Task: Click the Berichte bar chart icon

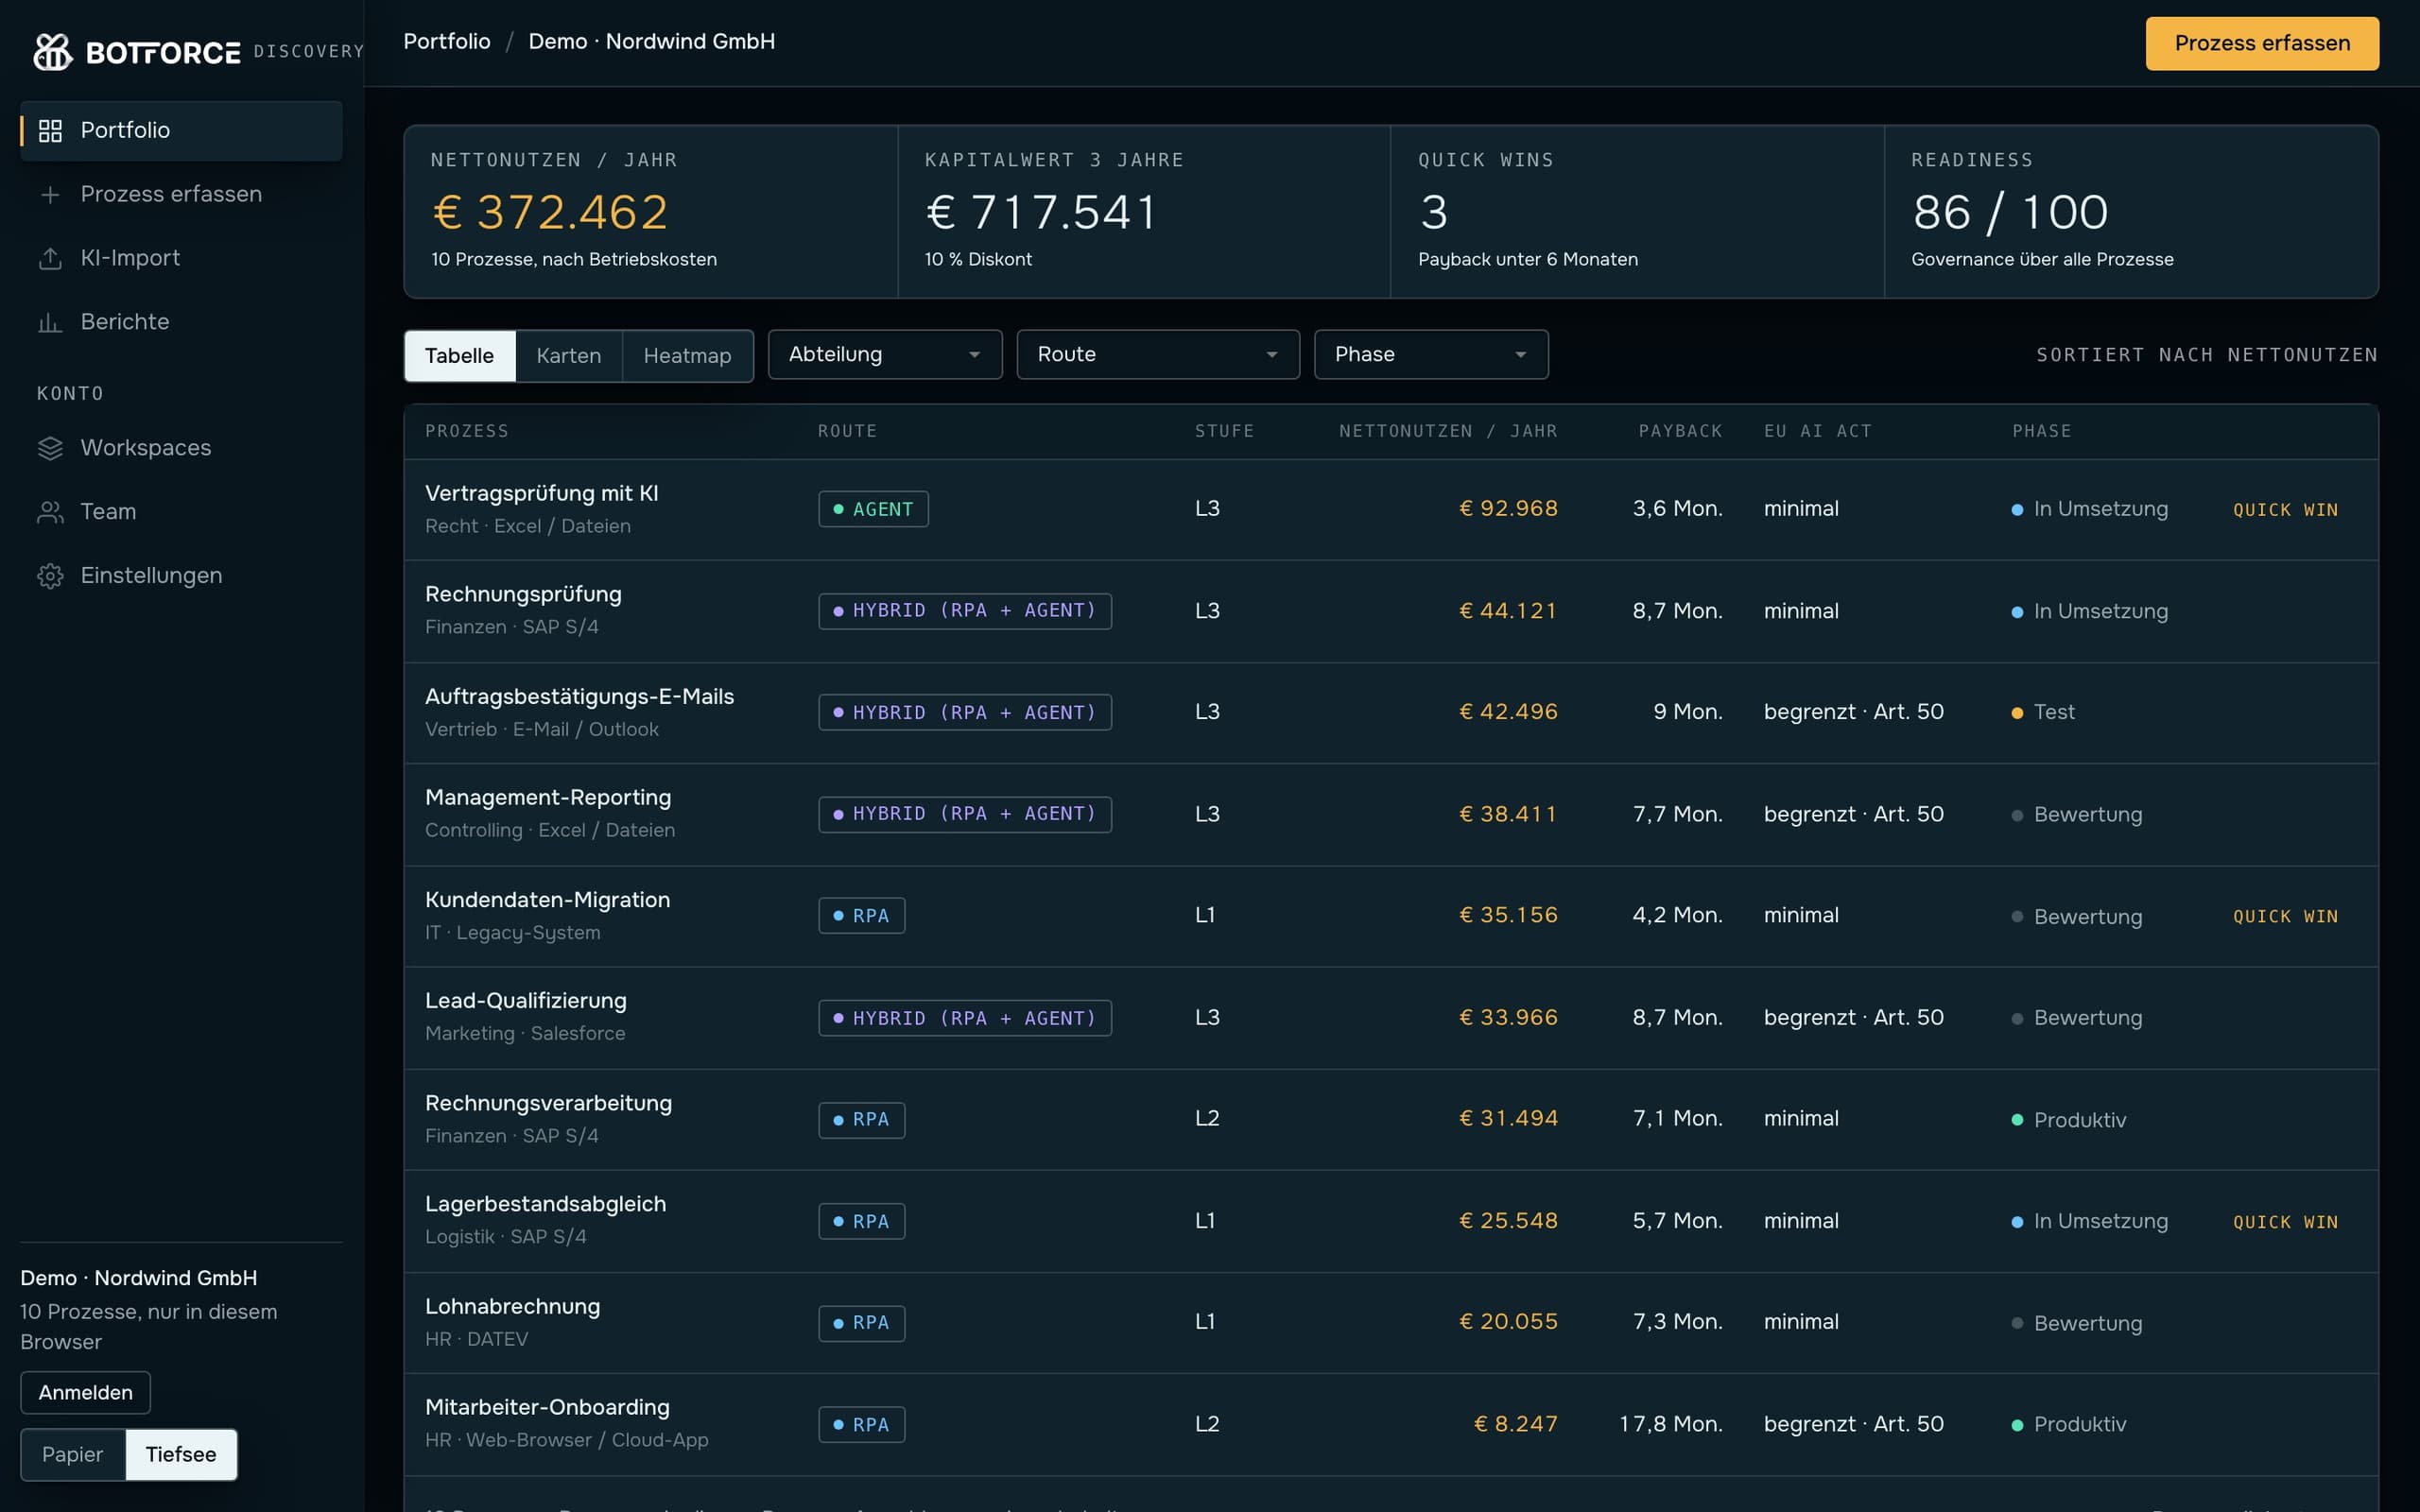Action: [x=50, y=322]
